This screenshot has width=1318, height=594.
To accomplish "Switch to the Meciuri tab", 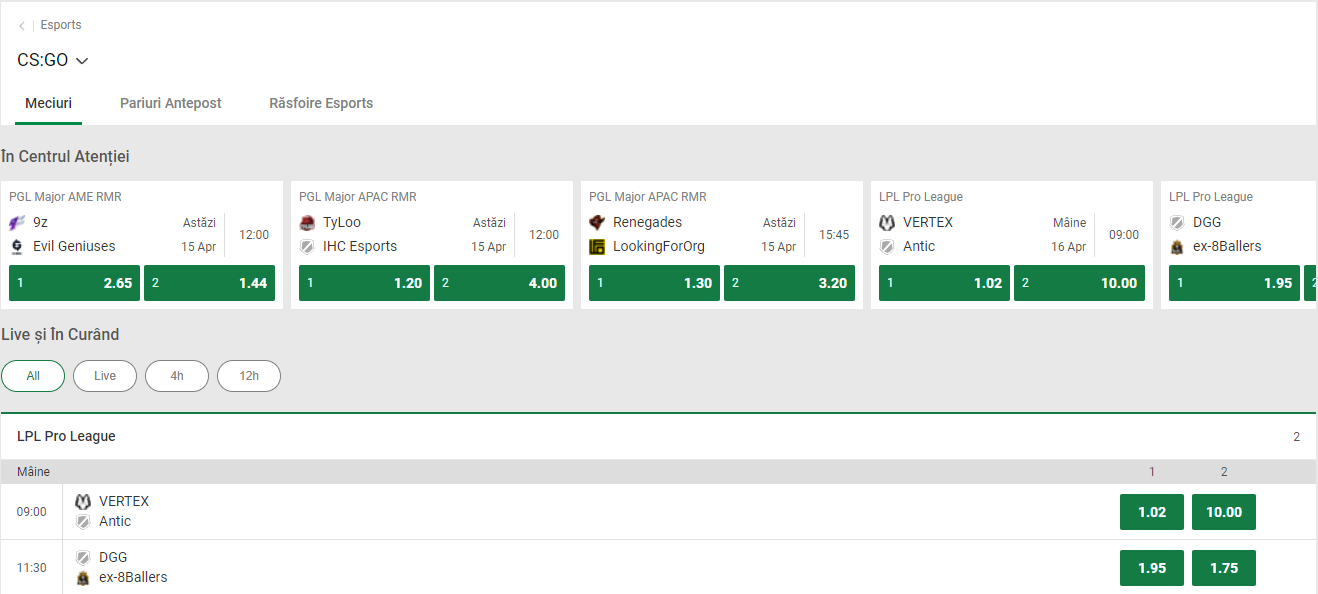I will coord(48,103).
